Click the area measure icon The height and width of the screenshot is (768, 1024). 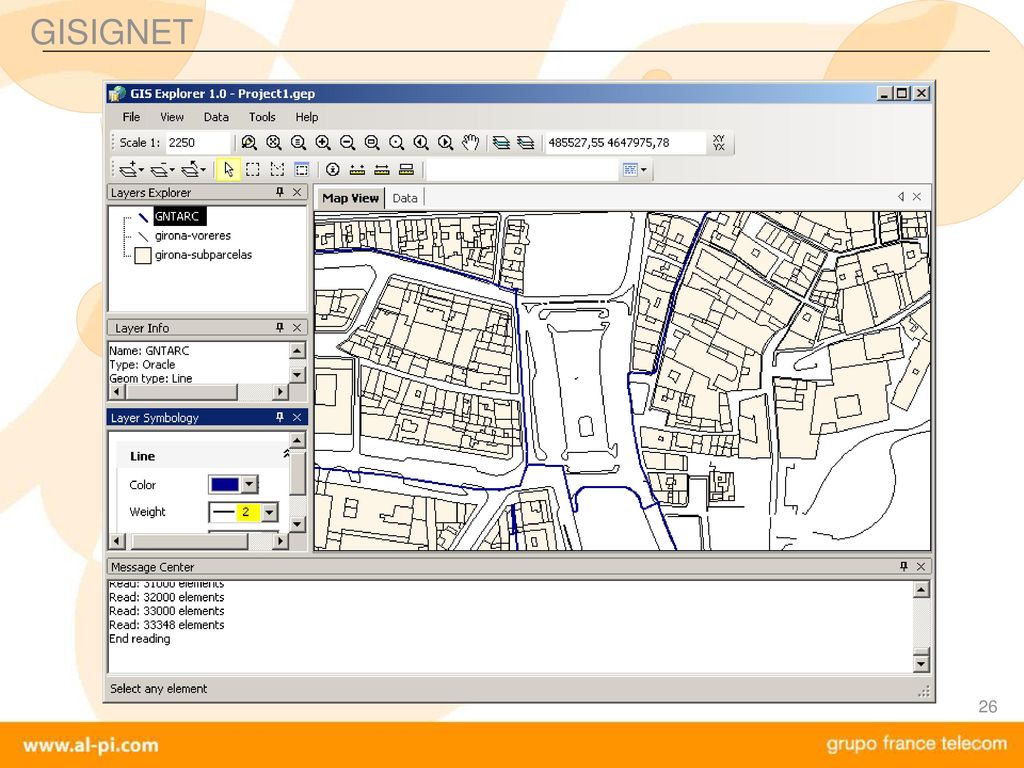click(x=406, y=170)
